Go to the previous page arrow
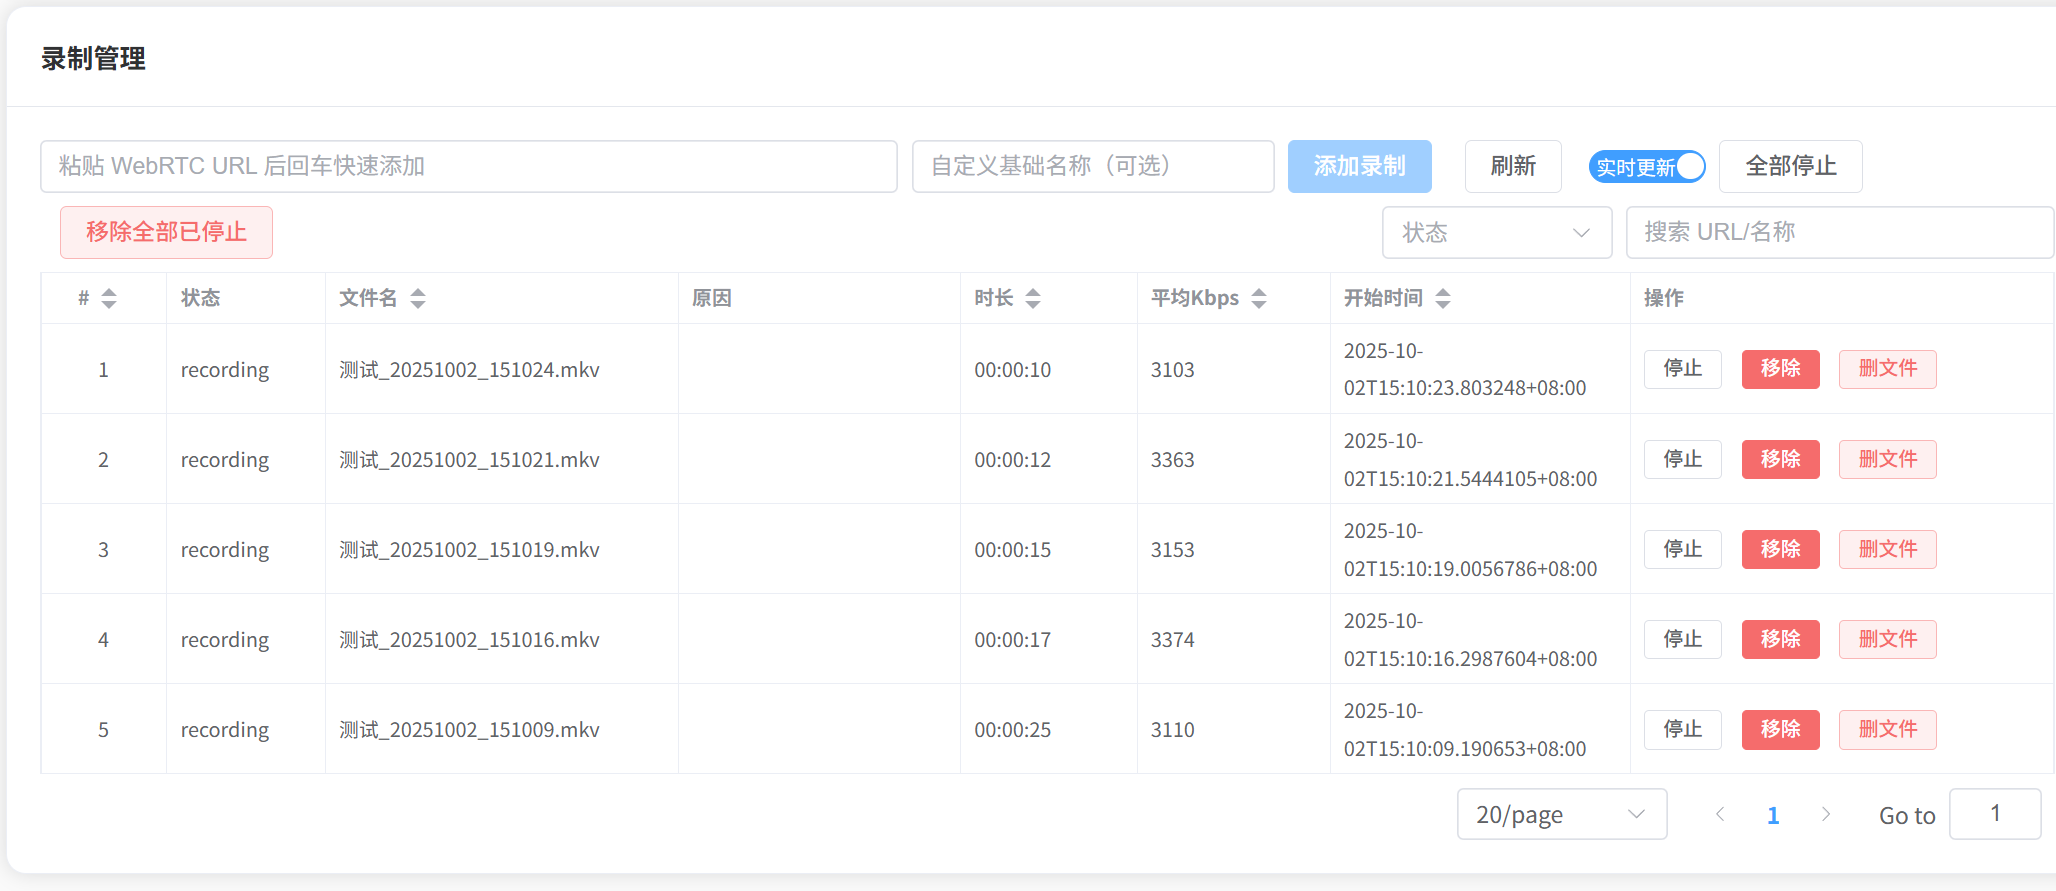 pyautogui.click(x=1720, y=814)
